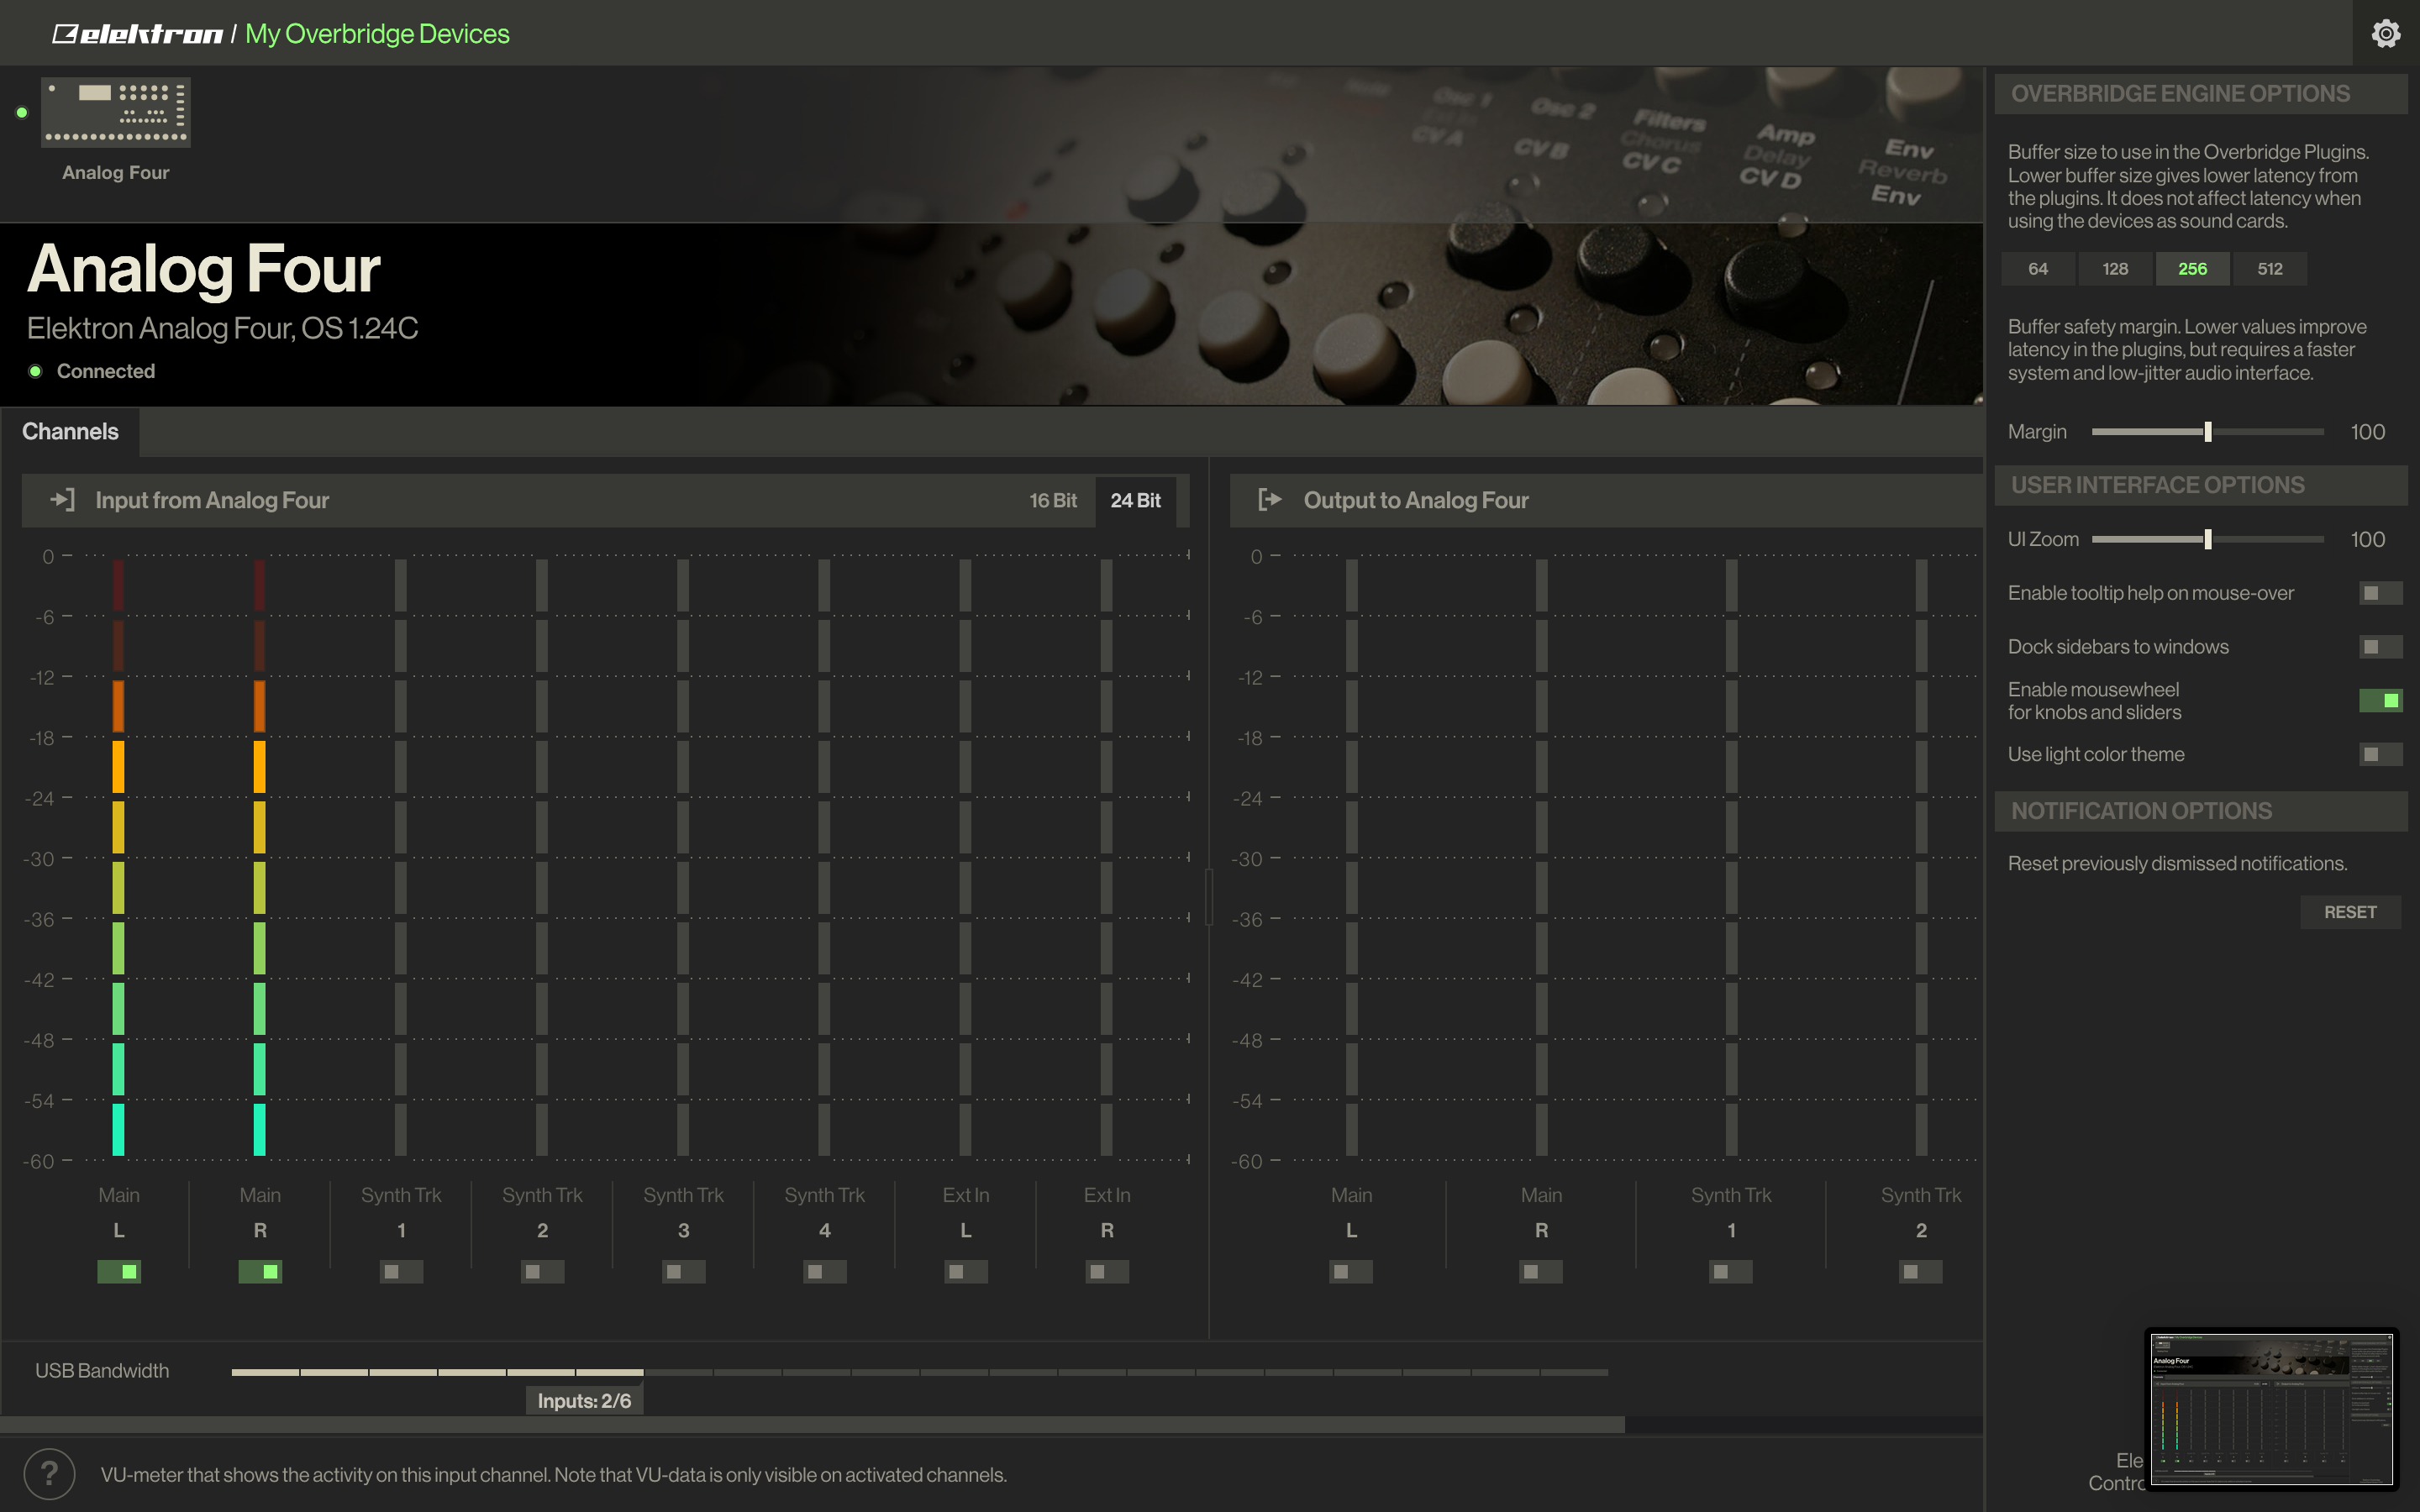2420x1512 pixels.
Task: Click the Output to Analog Four arrow icon
Action: tap(1270, 499)
